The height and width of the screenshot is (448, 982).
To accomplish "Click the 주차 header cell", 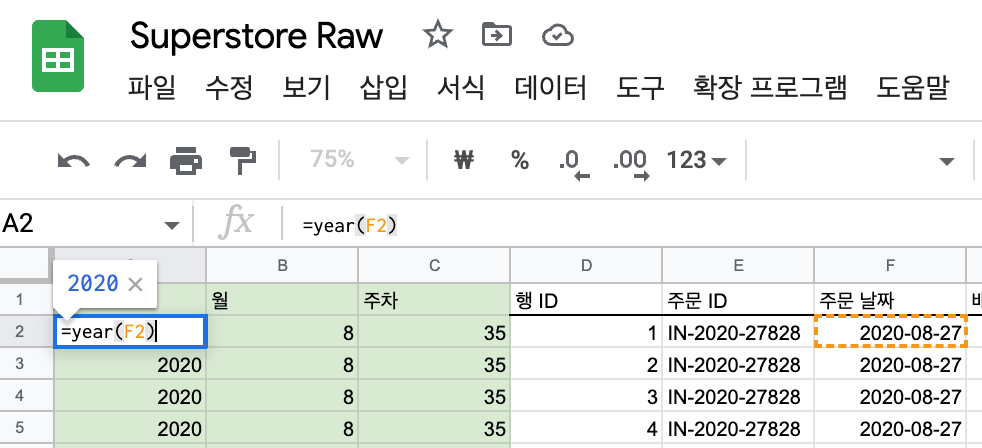I will pyautogui.click(x=435, y=300).
